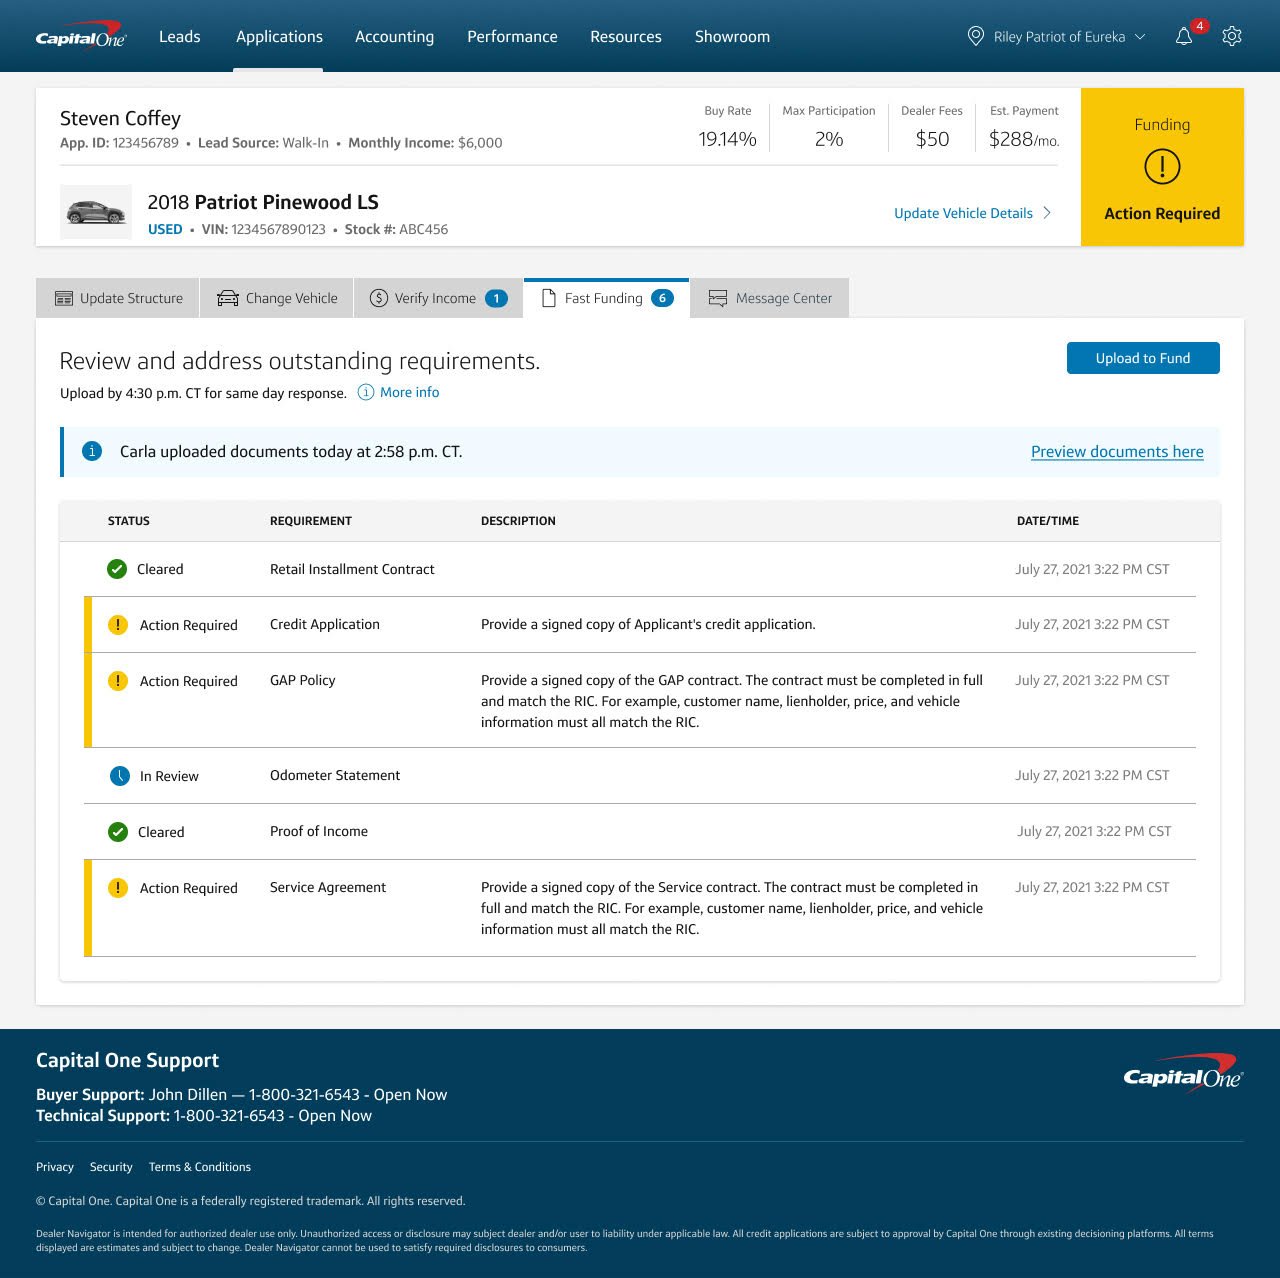
Task: Expand the Riley Patriot of Eureka dropdown
Action: [1140, 37]
